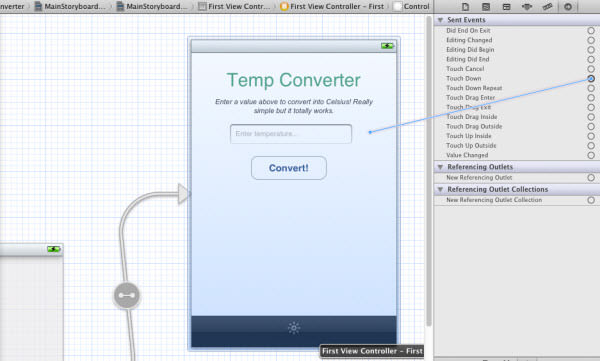This screenshot has height=361, width=600.
Task: Open the Attributes inspector icon
Action: pyautogui.click(x=527, y=7)
